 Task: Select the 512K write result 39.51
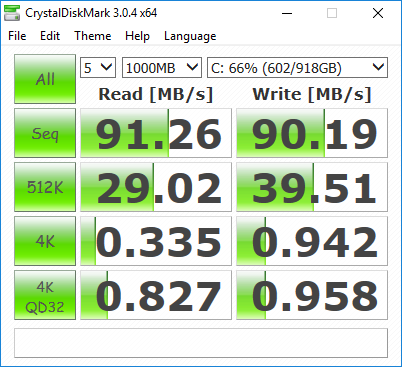click(x=312, y=187)
